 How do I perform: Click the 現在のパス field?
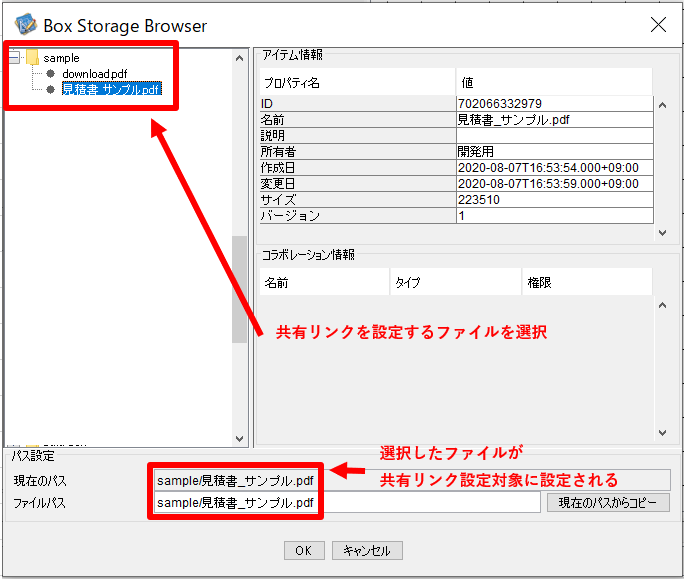point(412,480)
